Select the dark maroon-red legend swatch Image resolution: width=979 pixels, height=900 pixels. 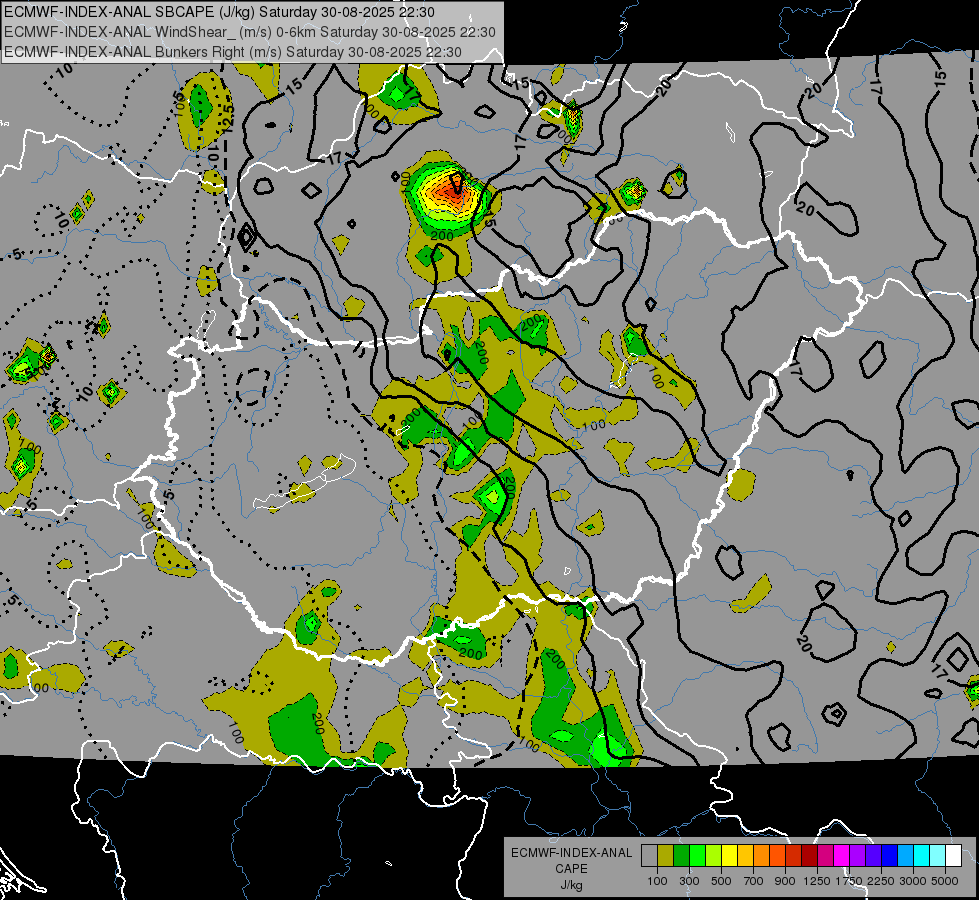(809, 856)
